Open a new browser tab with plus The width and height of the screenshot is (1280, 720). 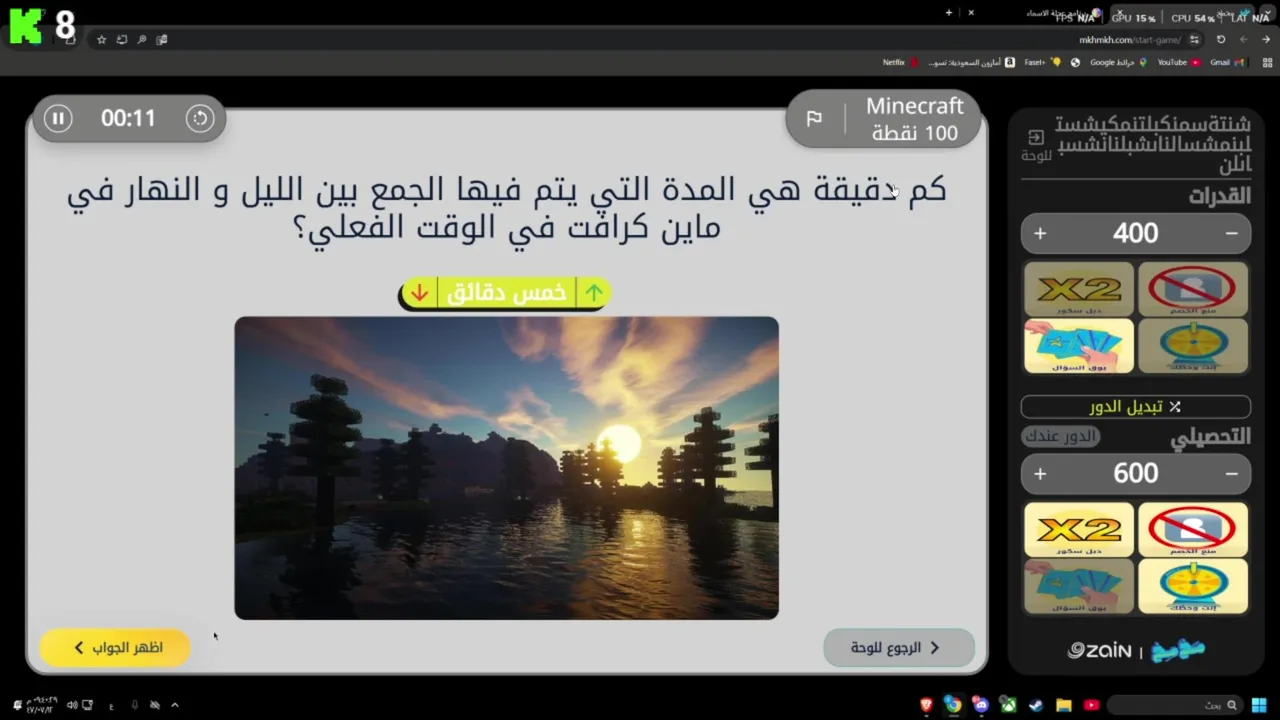(x=948, y=13)
